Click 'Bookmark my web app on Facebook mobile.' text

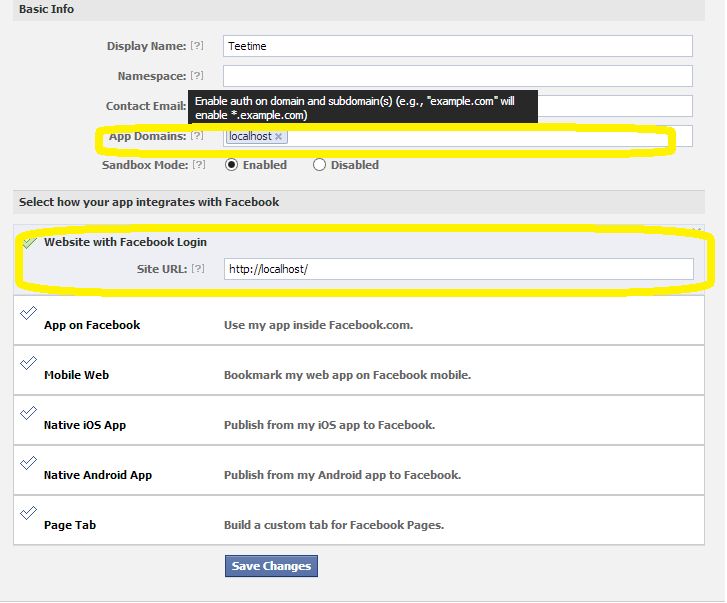(x=347, y=375)
